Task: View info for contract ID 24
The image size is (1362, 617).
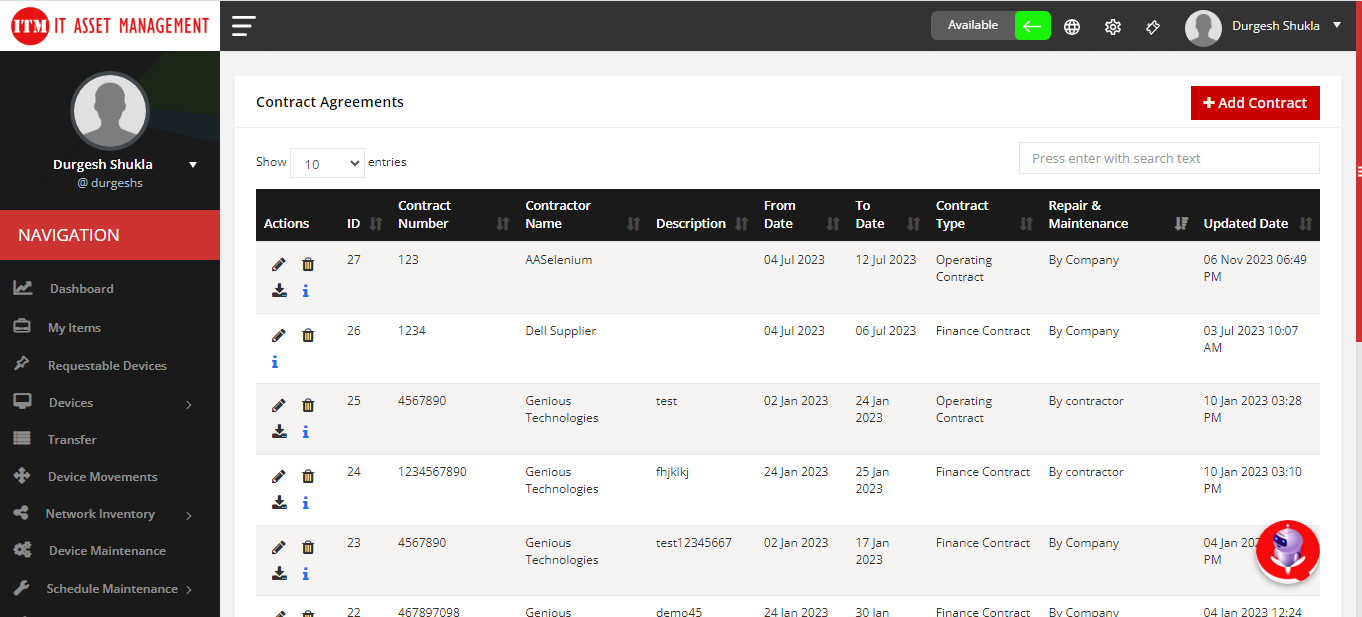Action: (x=306, y=503)
